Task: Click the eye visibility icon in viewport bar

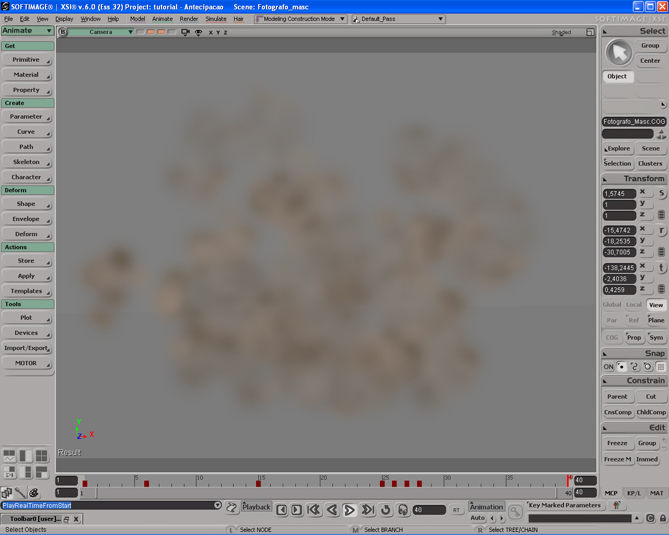Action: pyautogui.click(x=198, y=32)
